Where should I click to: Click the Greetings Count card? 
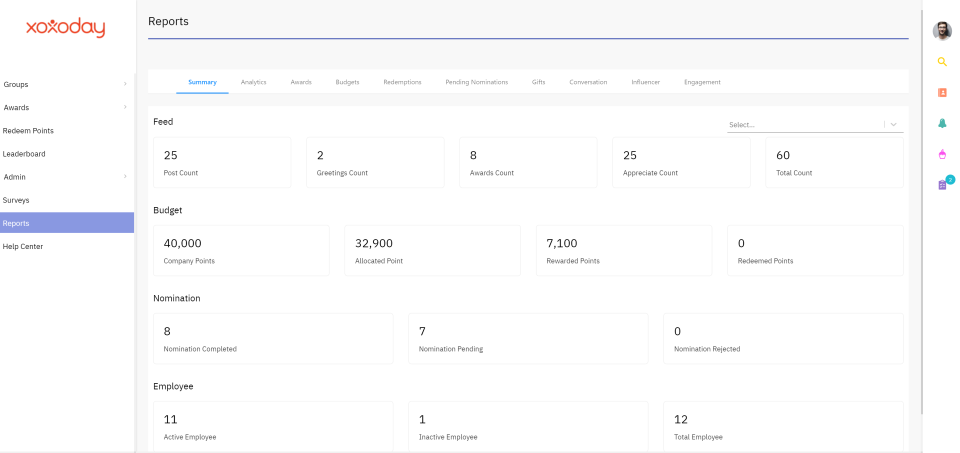coord(375,162)
